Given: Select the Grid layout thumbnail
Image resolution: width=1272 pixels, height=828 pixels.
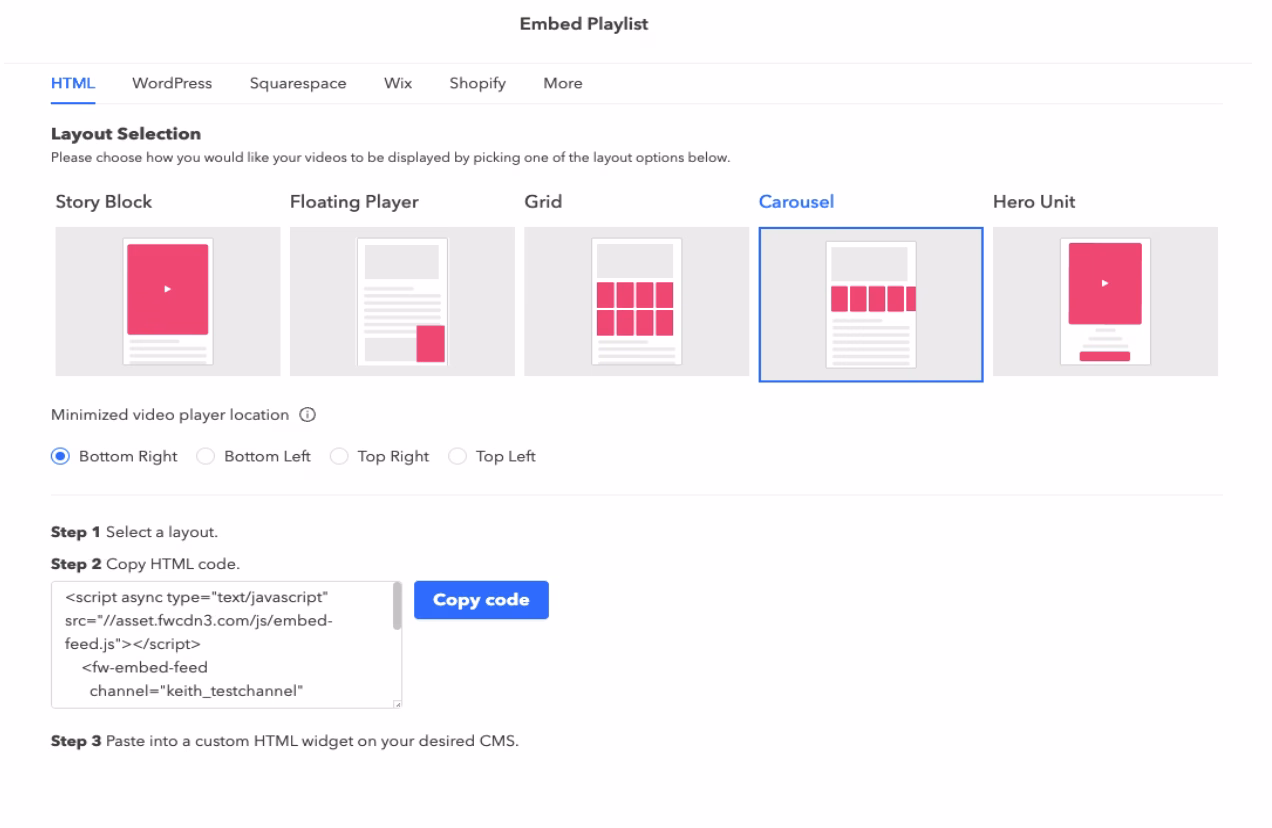Looking at the screenshot, I should pyautogui.click(x=636, y=301).
